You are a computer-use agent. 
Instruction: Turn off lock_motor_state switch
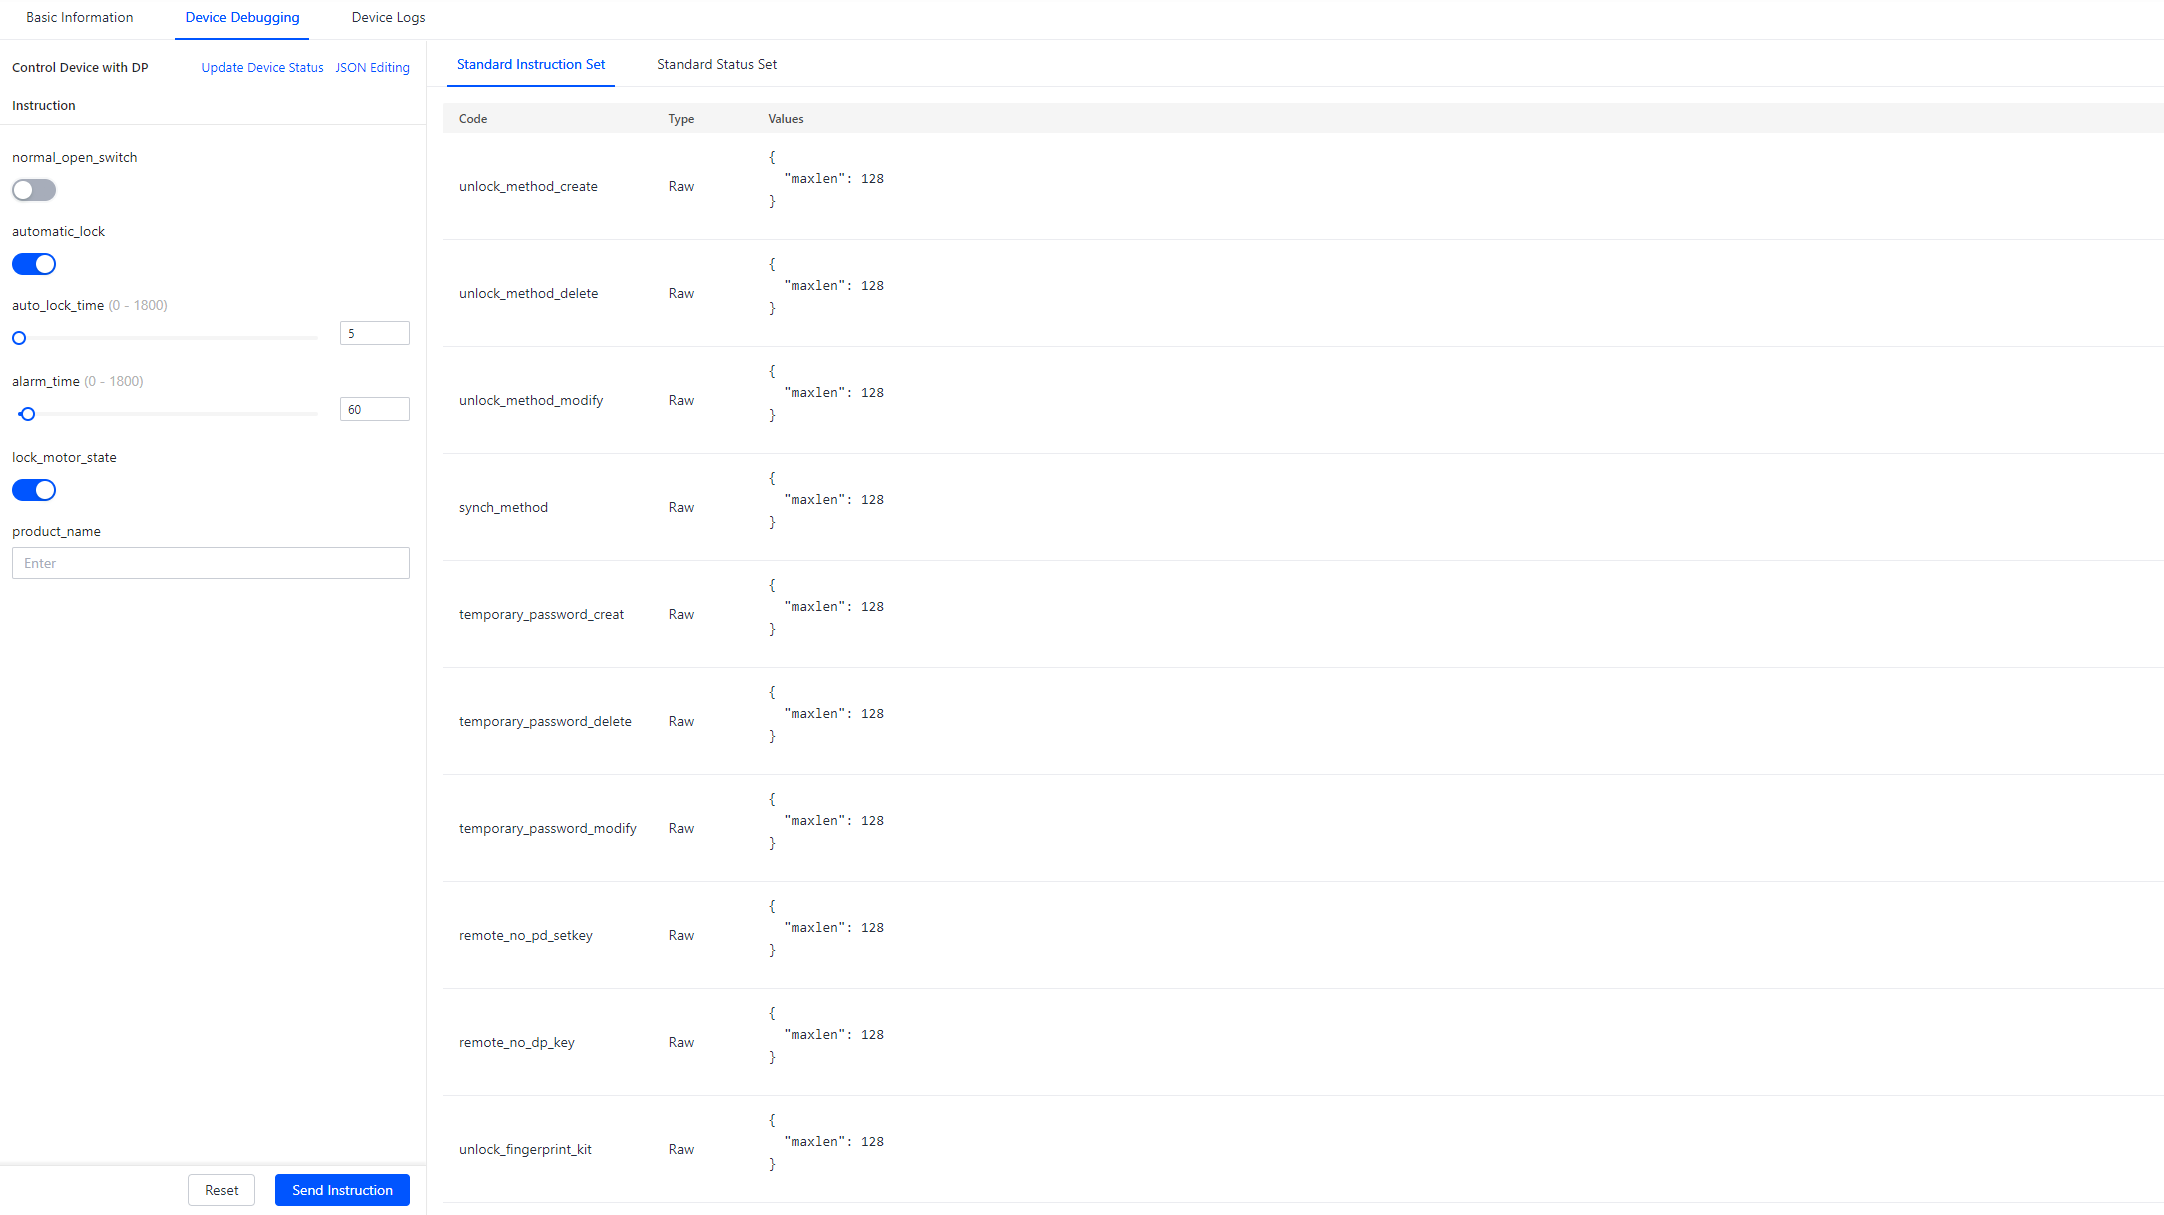point(34,490)
